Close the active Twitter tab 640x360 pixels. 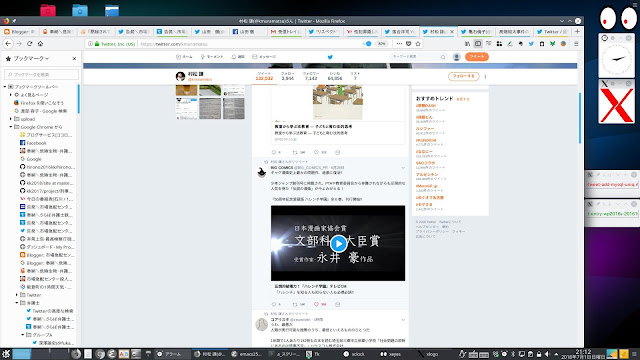[452, 31]
